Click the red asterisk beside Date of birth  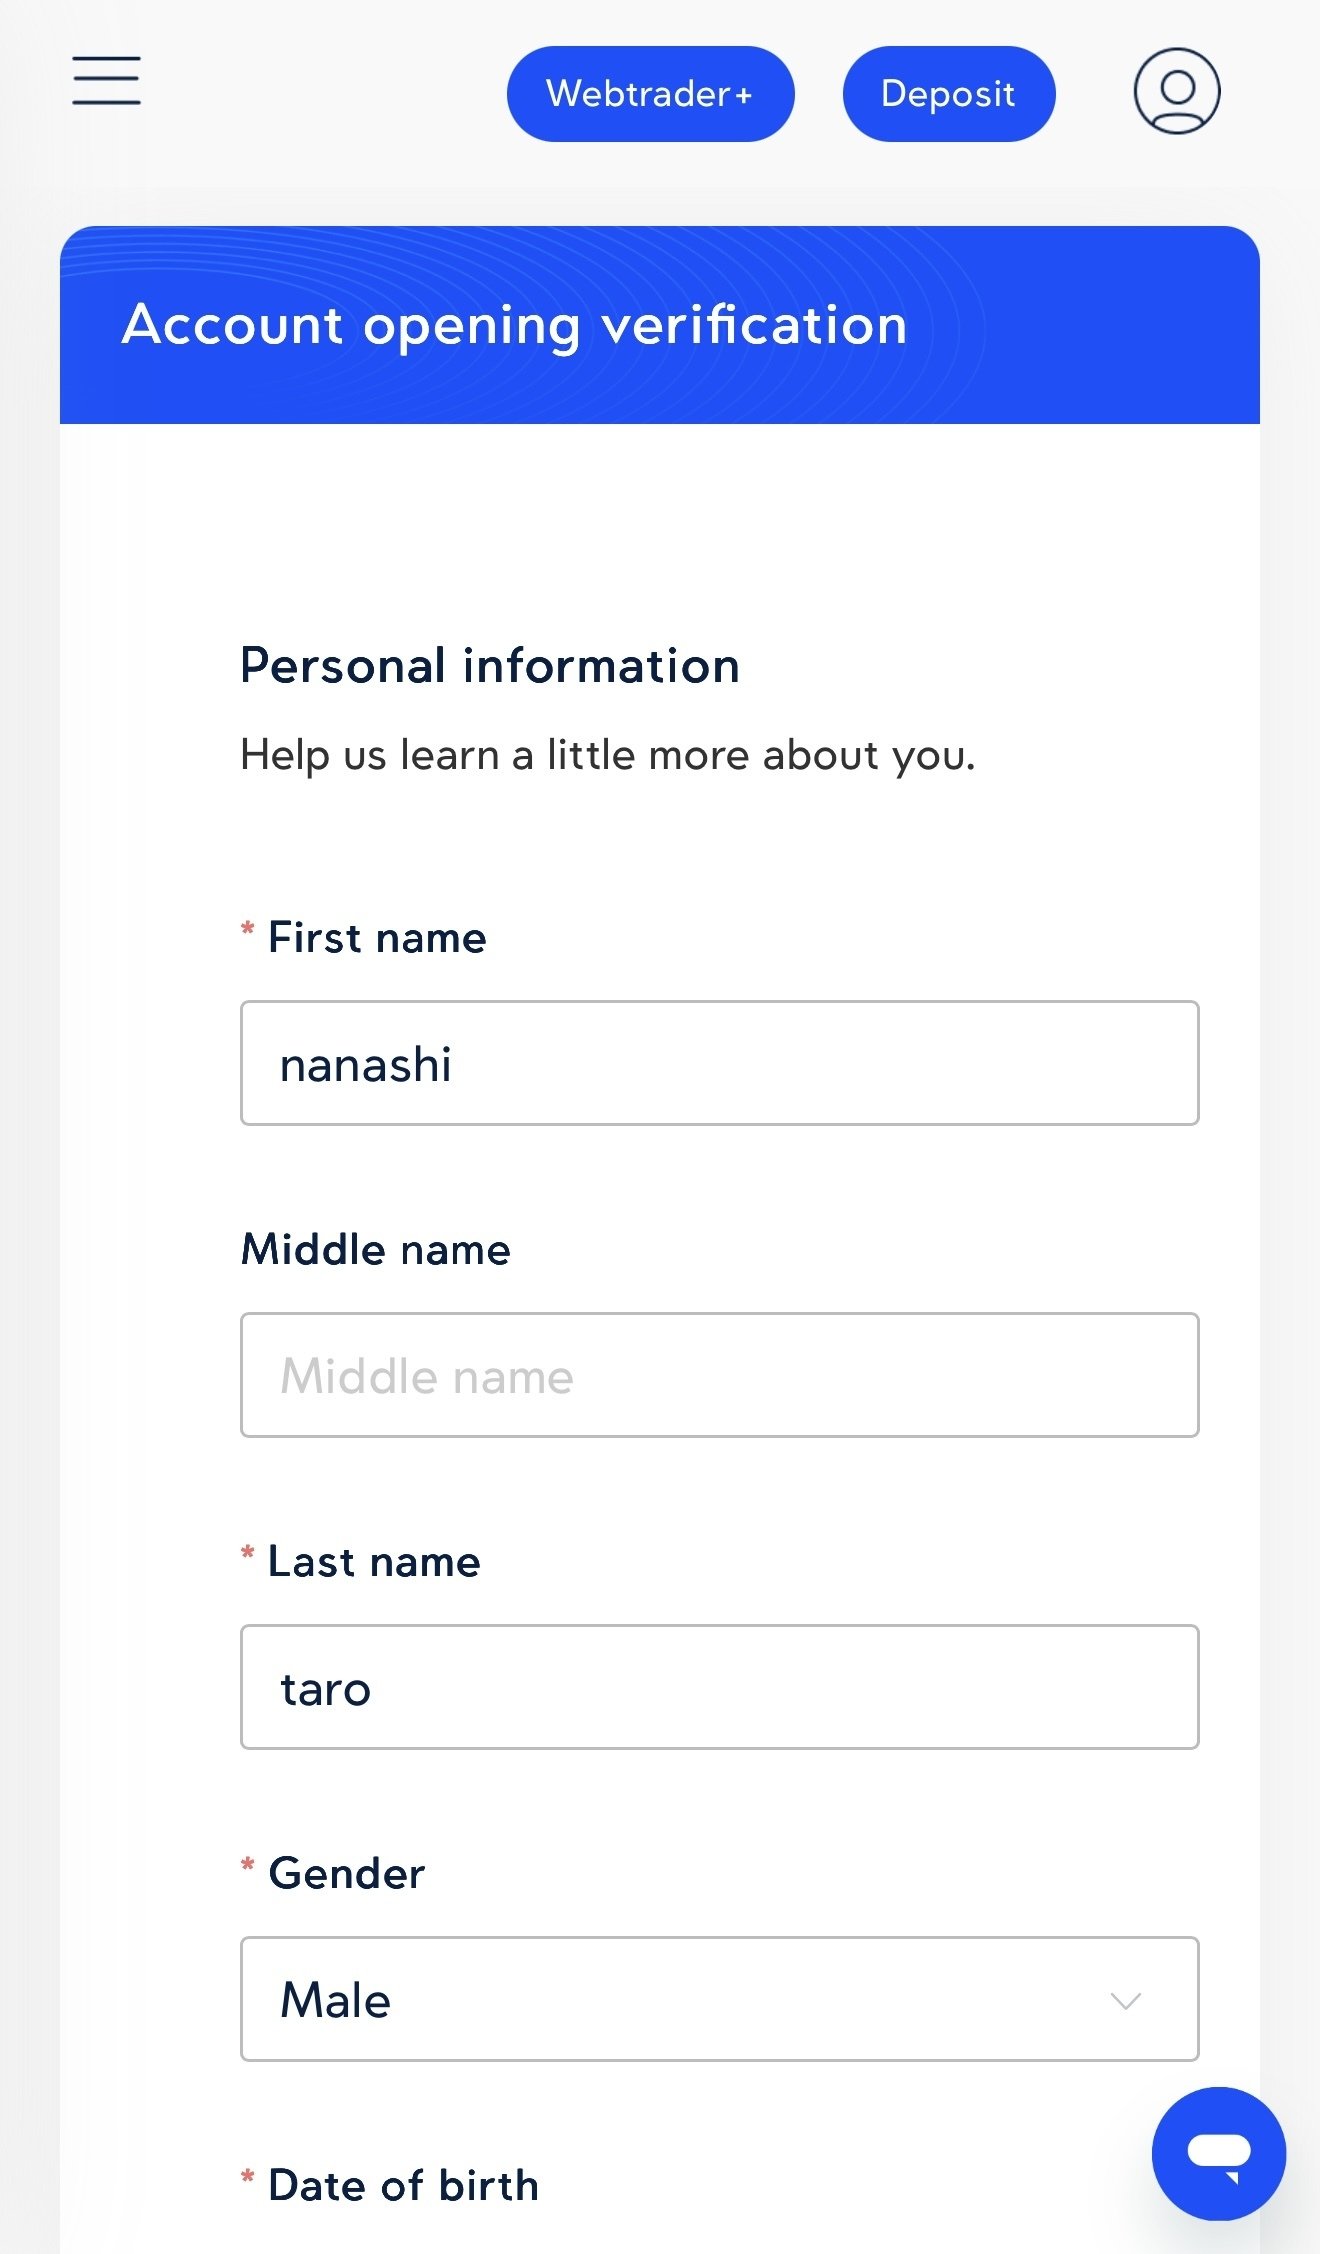click(248, 2178)
